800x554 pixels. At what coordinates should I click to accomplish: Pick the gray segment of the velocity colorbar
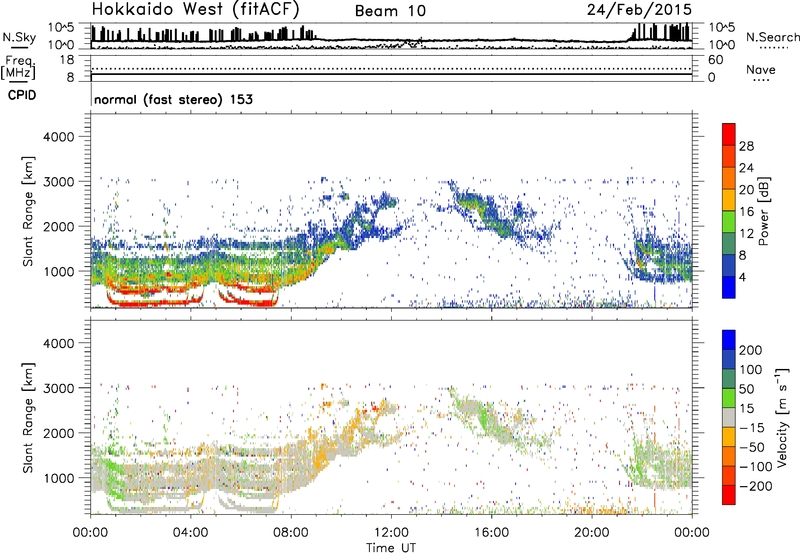click(729, 418)
